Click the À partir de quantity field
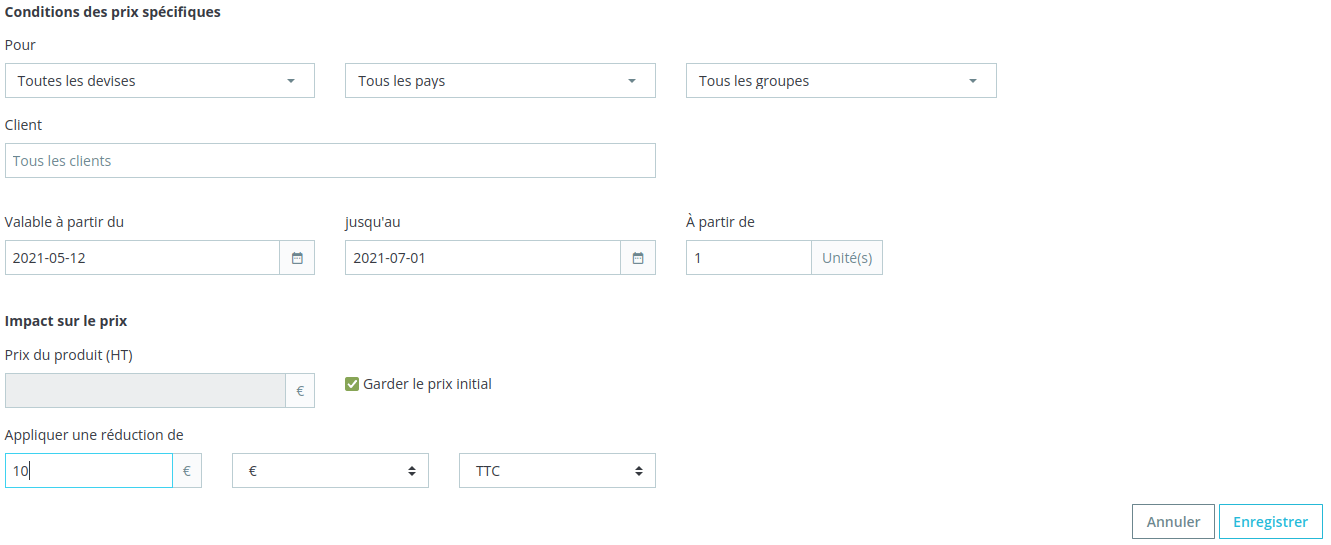This screenshot has width=1331, height=545. [x=749, y=258]
